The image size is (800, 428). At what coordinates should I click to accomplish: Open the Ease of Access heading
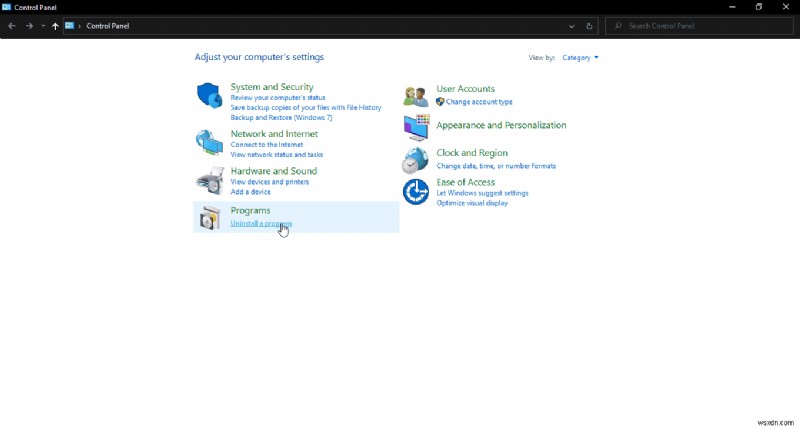pyautogui.click(x=465, y=182)
